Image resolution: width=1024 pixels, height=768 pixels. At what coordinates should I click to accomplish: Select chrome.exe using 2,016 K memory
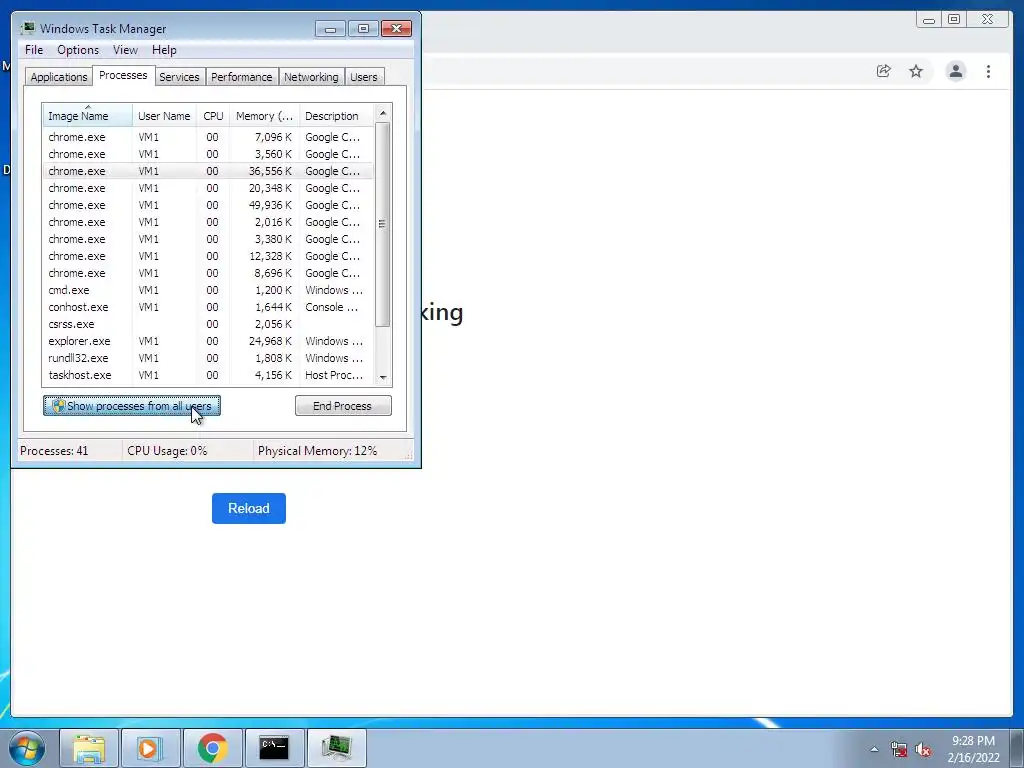[x=208, y=222]
